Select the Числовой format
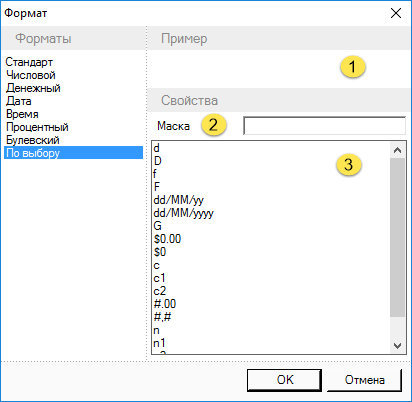The height and width of the screenshot is (402, 412). coord(31,75)
